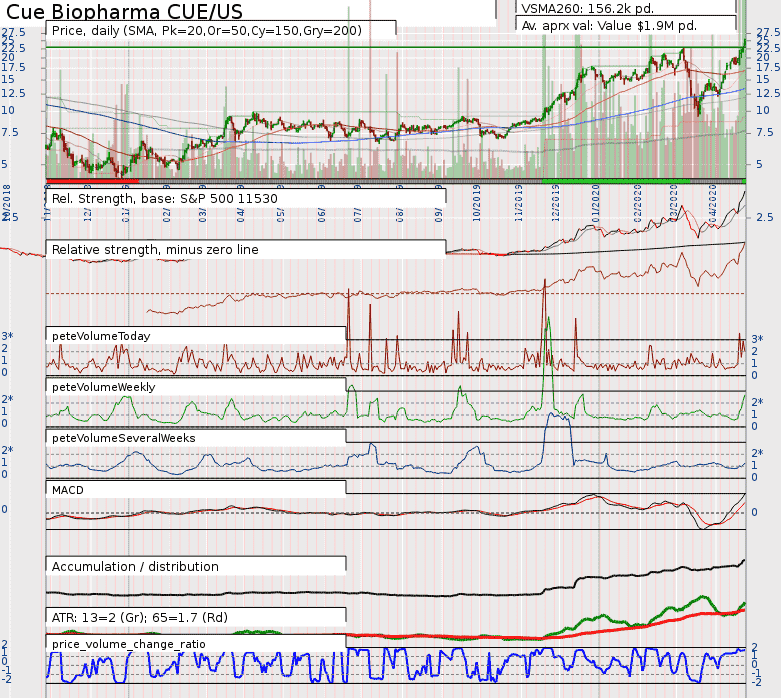781x698 pixels.
Task: Select the 'VSMA260: 156.2k pd.' label
Action: [587, 8]
